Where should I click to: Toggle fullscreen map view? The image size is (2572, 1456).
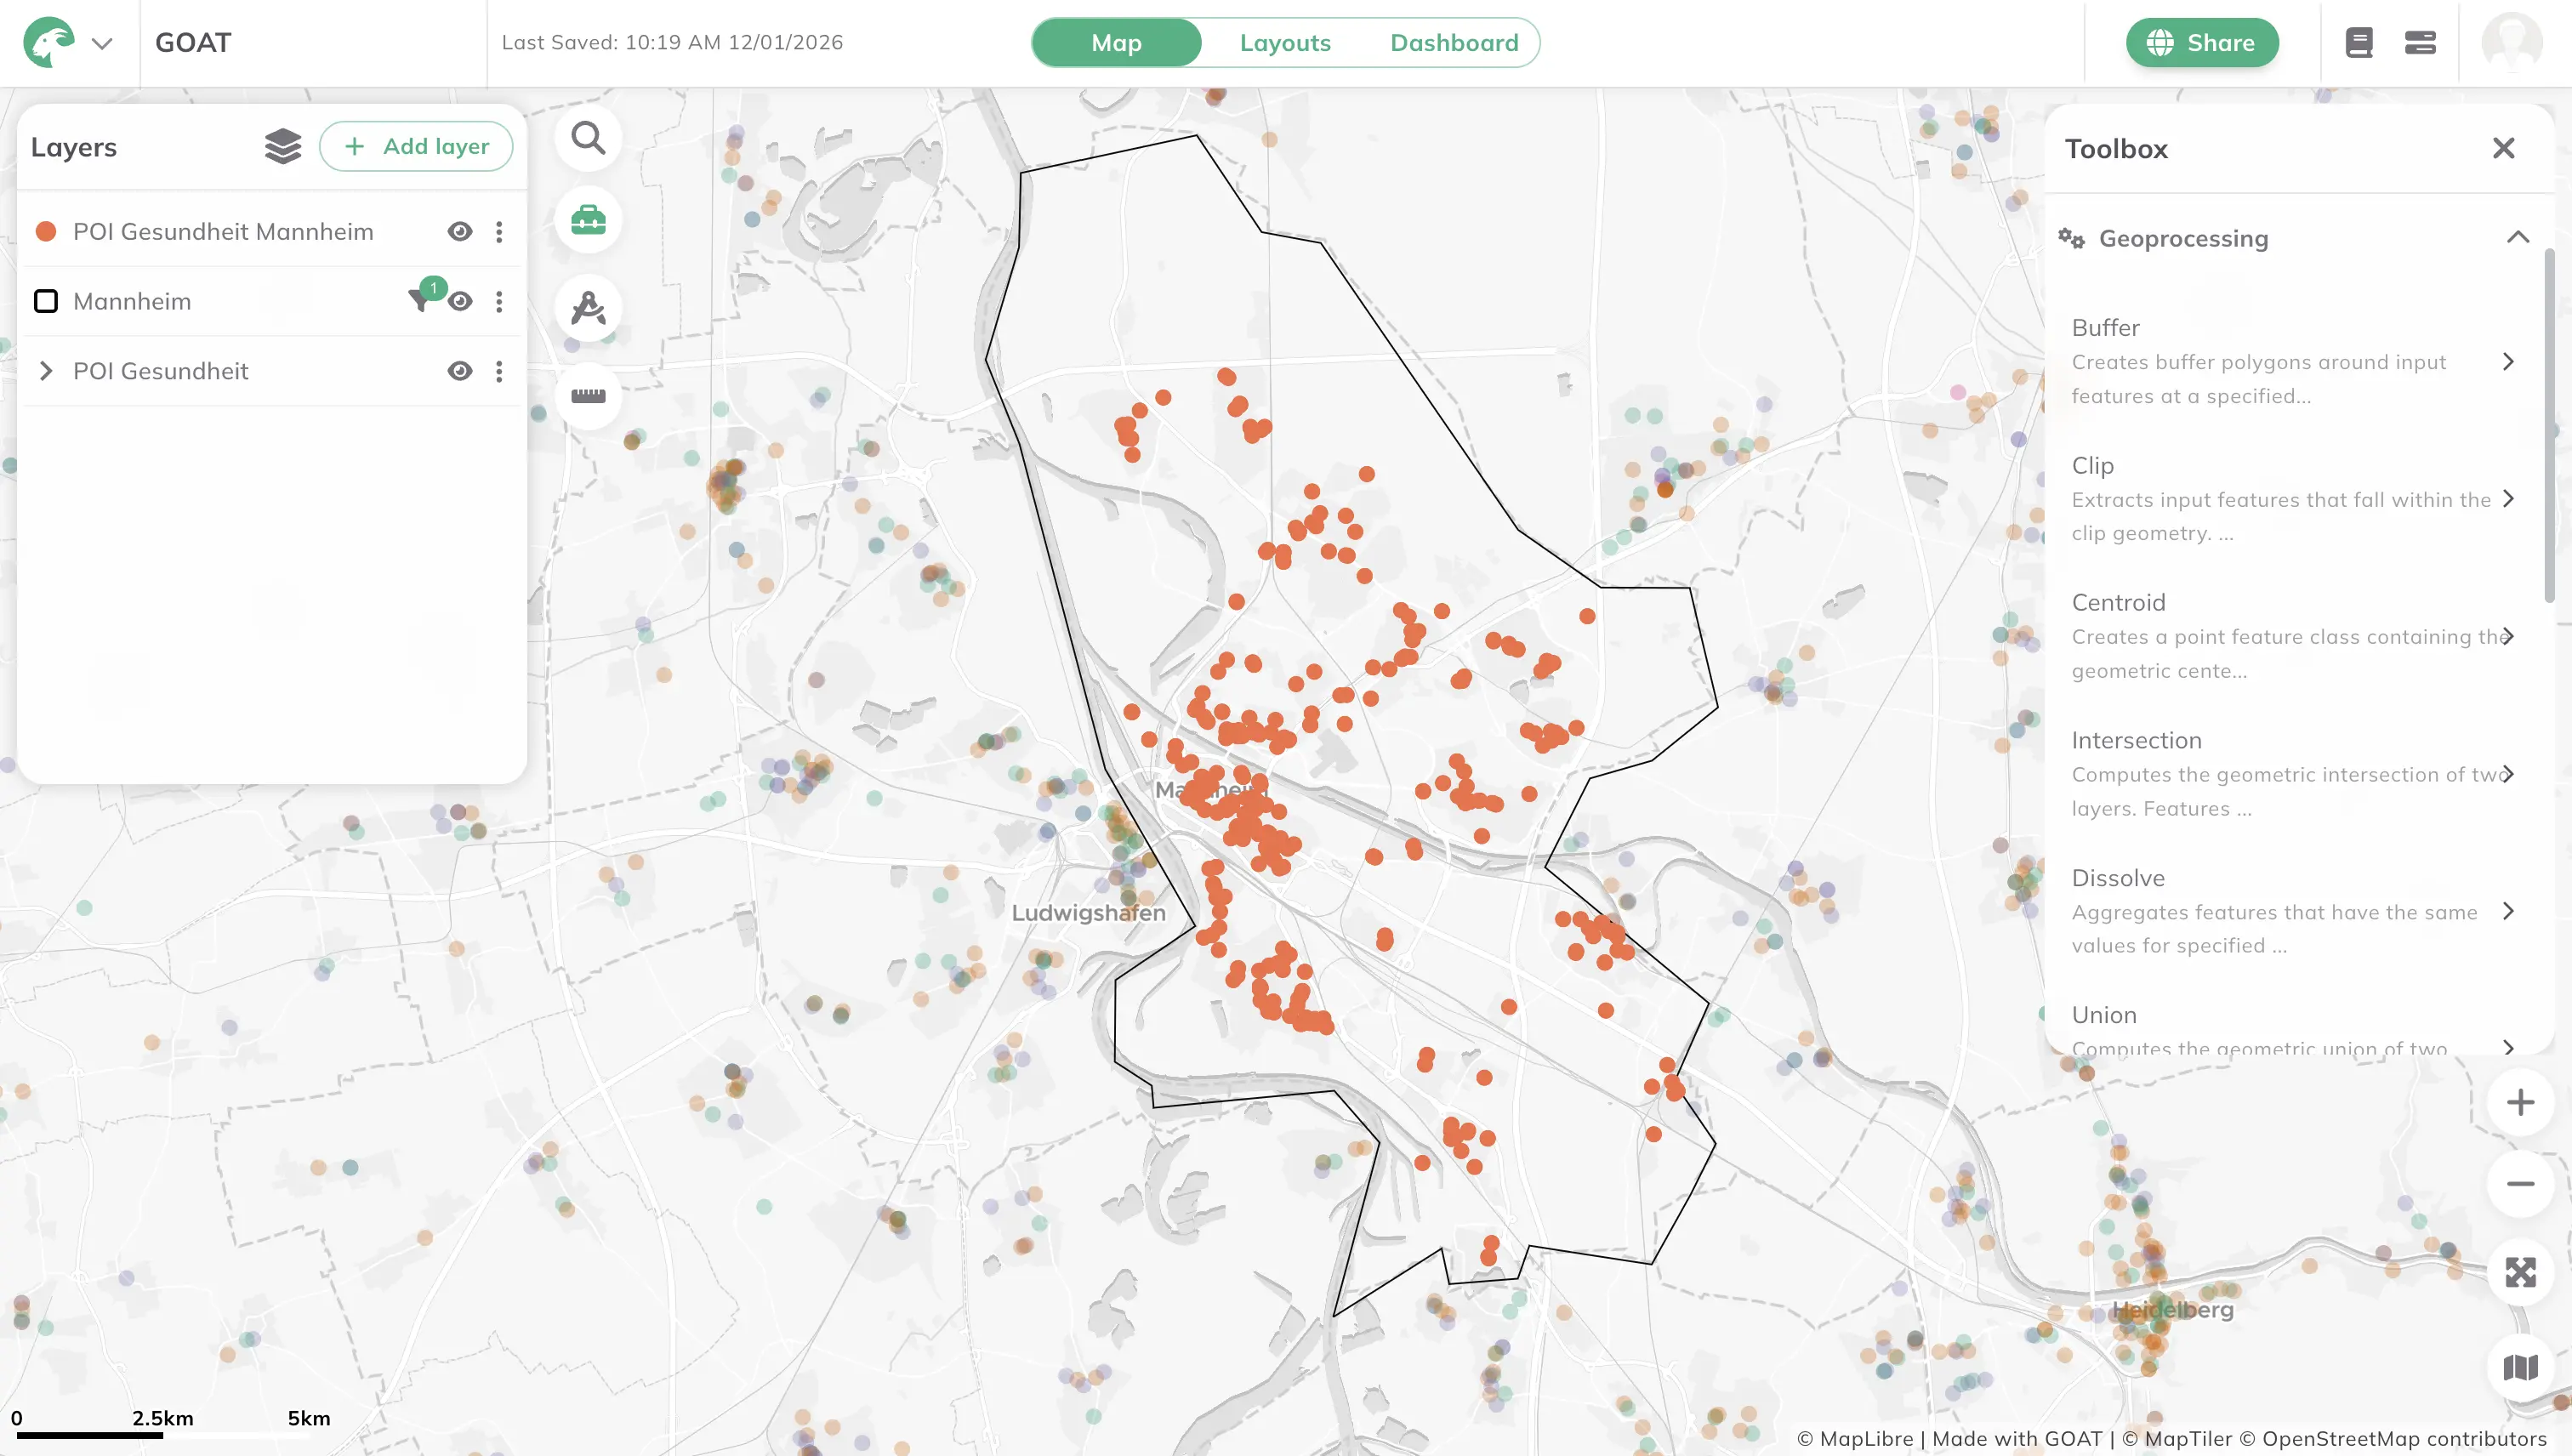click(x=2519, y=1272)
